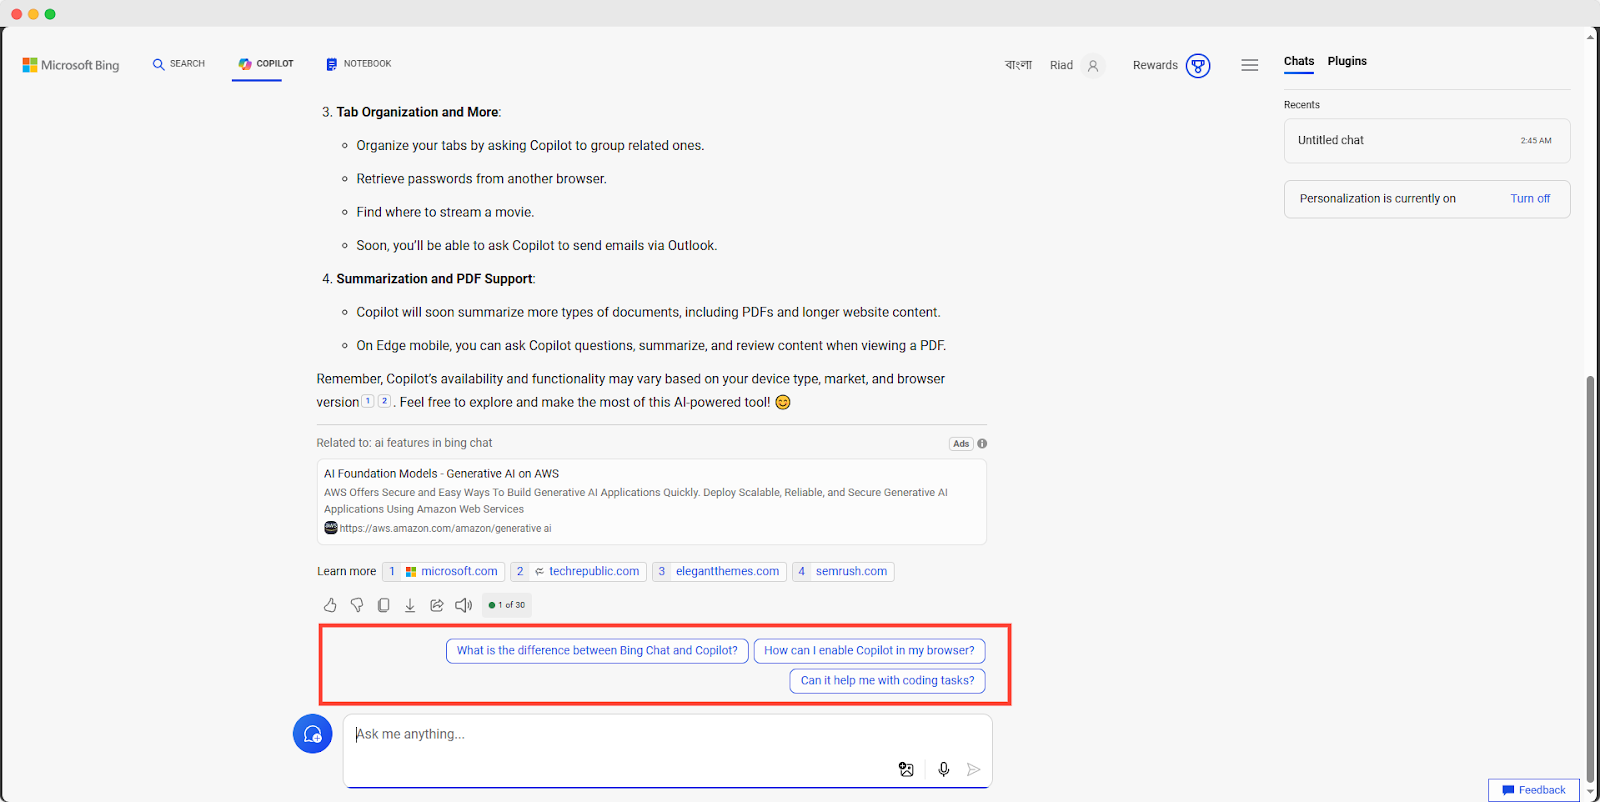Like the response with thumbs up
The height and width of the screenshot is (802, 1600).
point(330,605)
